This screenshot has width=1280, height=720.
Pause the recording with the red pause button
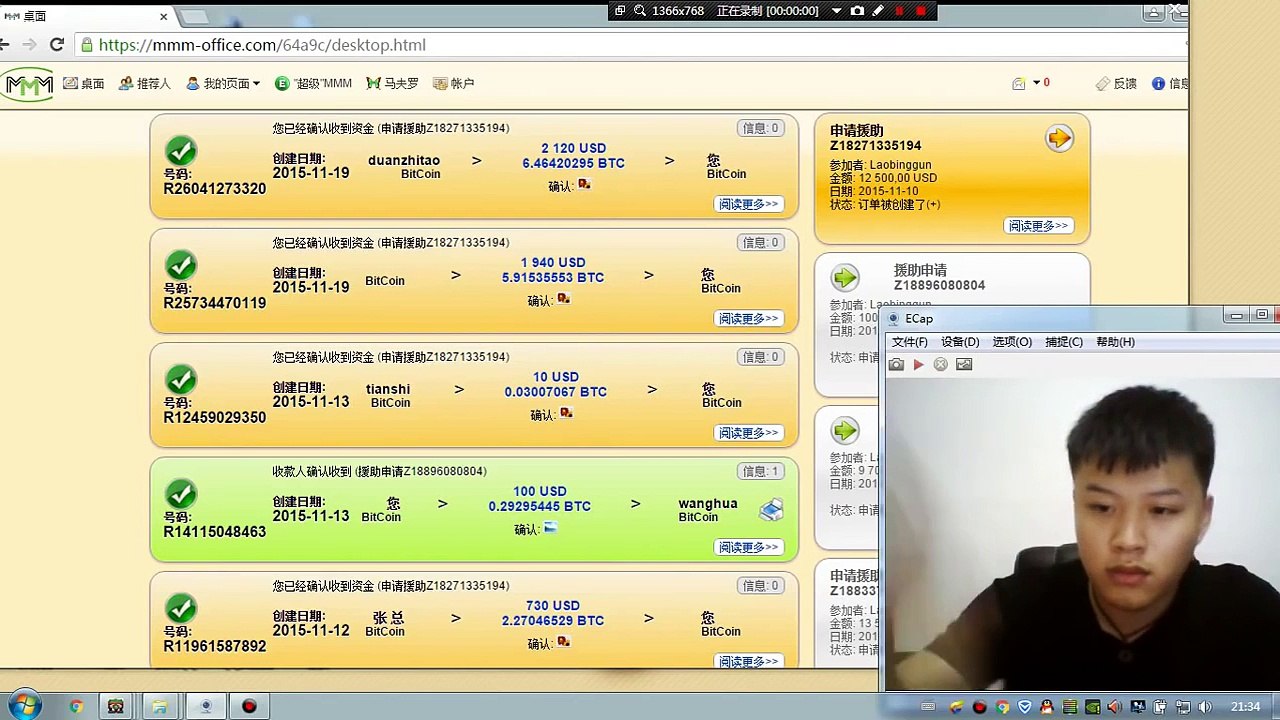pyautogui.click(x=899, y=11)
